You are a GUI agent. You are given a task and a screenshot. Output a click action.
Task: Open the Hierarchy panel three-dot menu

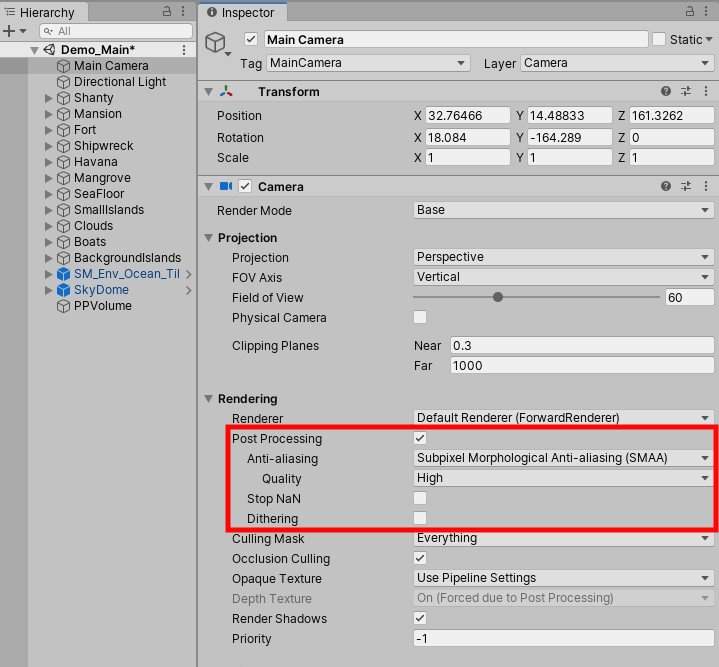coord(183,11)
